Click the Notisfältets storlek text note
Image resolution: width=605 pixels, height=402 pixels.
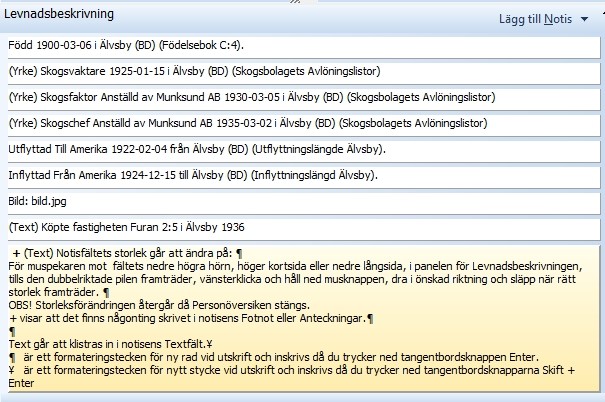point(304,318)
